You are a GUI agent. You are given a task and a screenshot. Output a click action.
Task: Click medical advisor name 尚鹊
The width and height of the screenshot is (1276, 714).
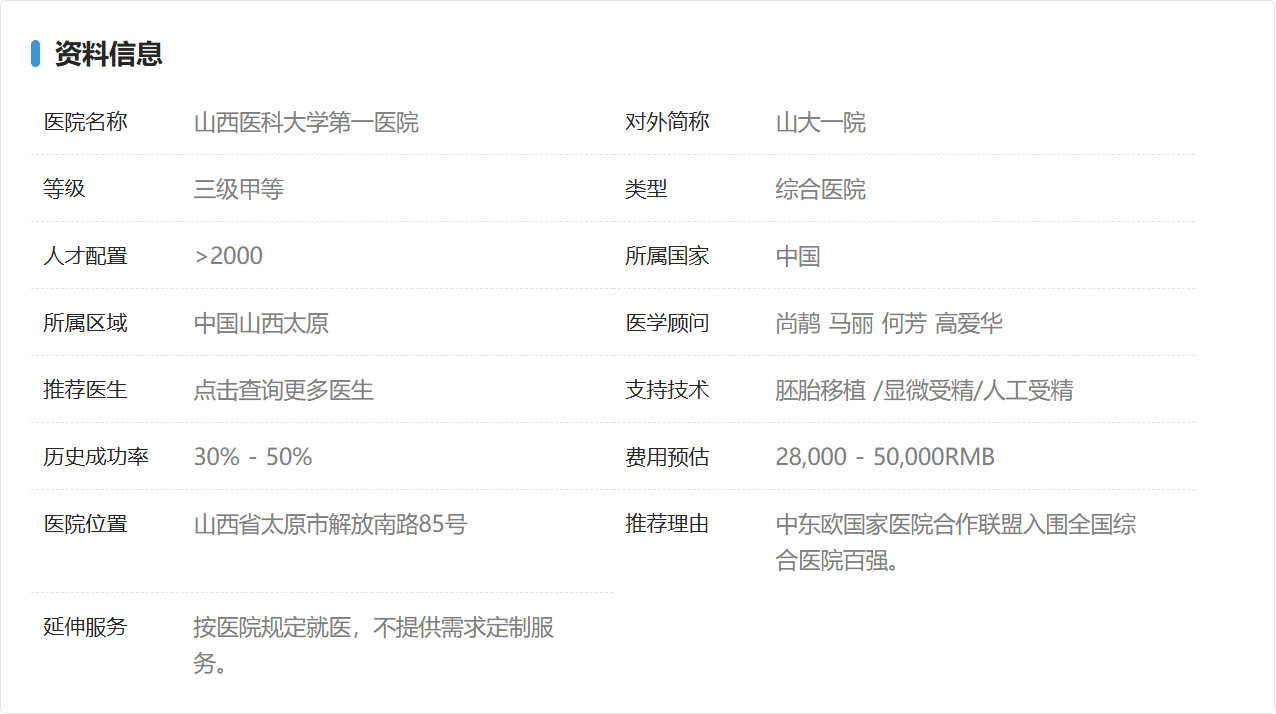(x=798, y=323)
